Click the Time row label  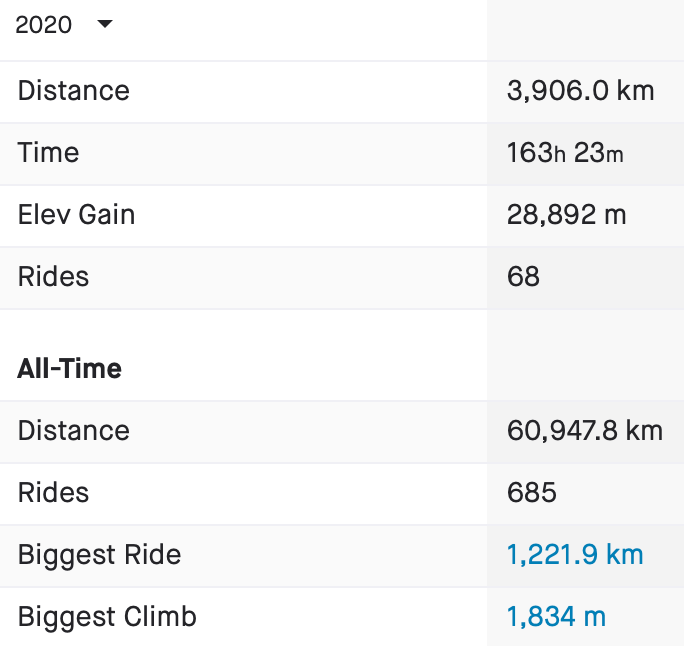coord(48,153)
